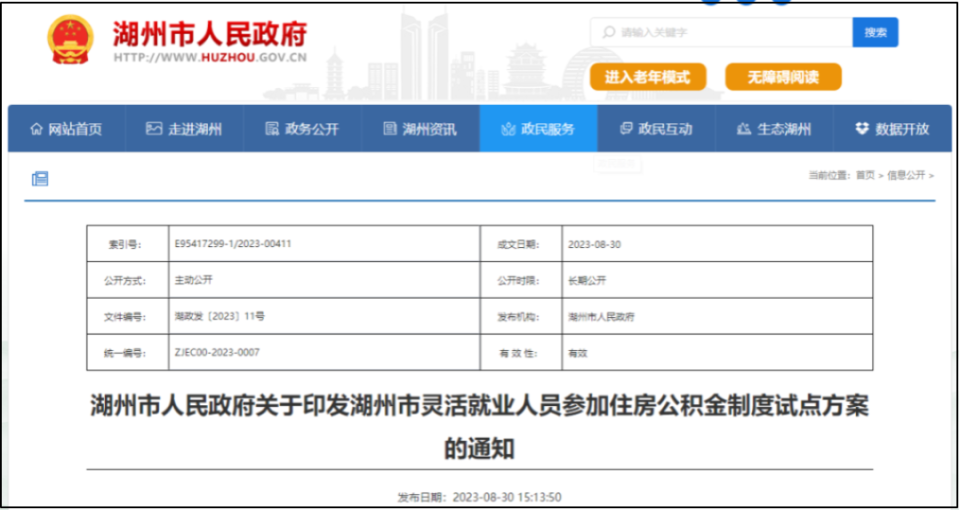The image size is (960, 510).
Task: Click the national emblem logo
Action: [70, 39]
